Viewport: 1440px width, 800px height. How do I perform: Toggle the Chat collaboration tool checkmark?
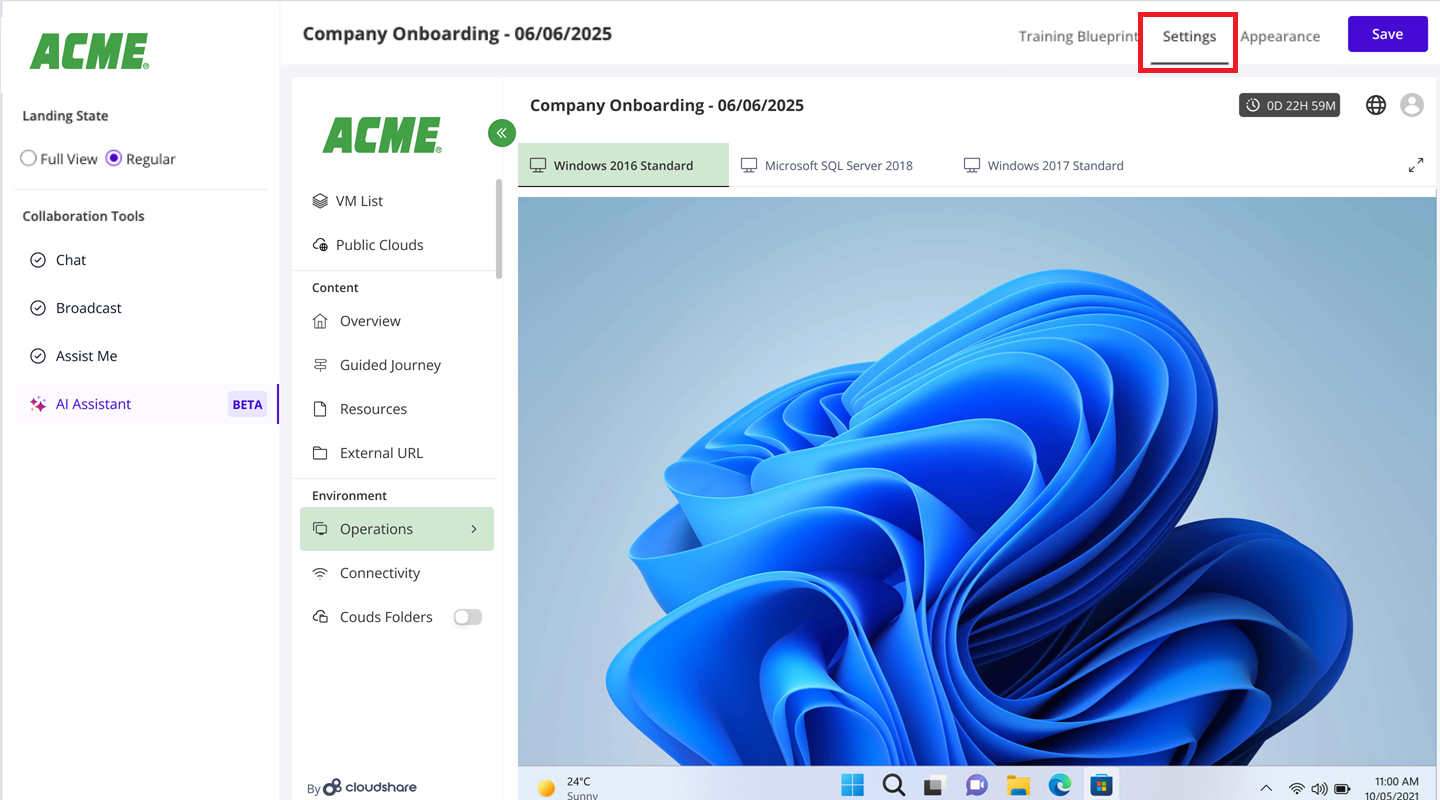[38, 260]
